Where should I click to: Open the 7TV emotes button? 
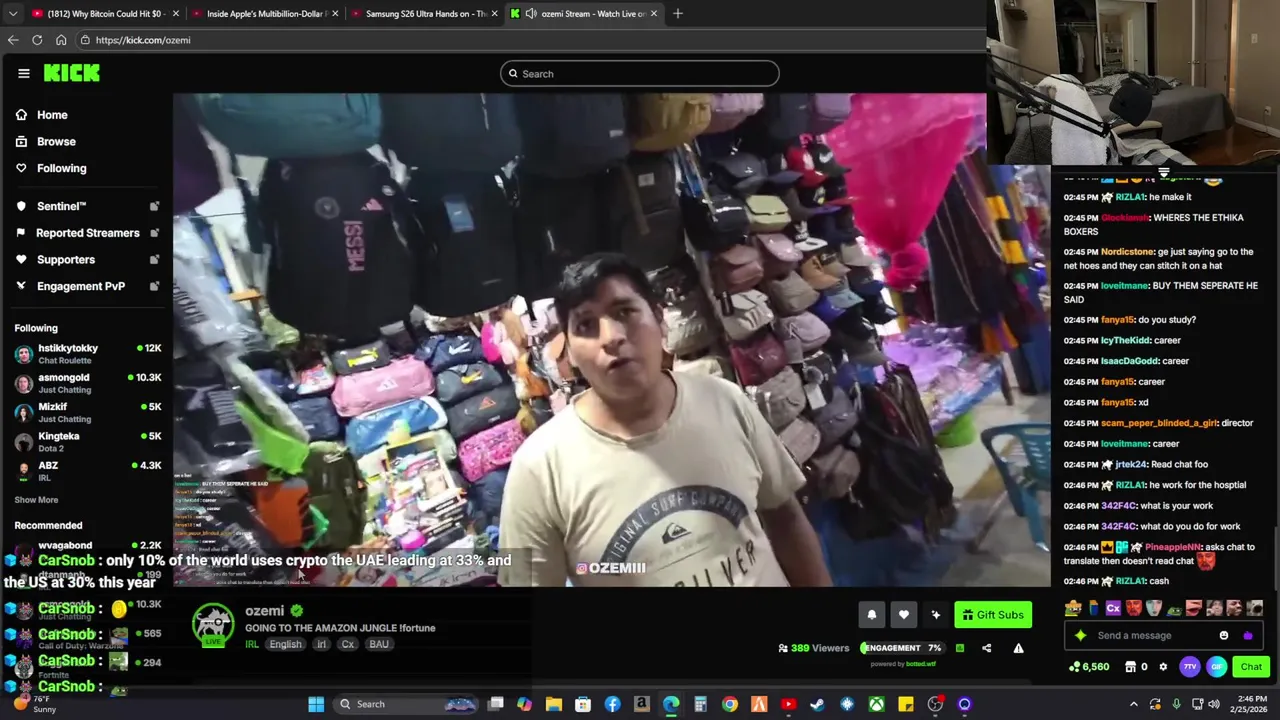click(x=1189, y=667)
